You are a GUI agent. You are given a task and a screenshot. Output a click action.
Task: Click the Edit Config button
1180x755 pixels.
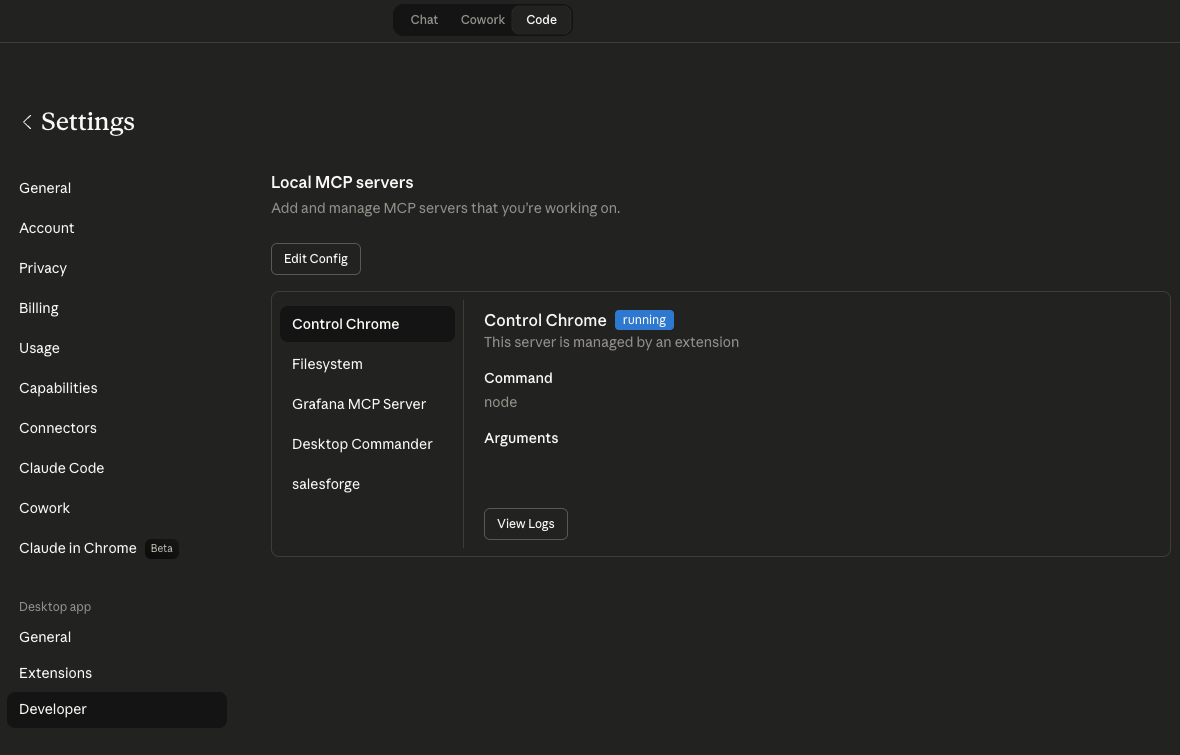pyautogui.click(x=315, y=259)
